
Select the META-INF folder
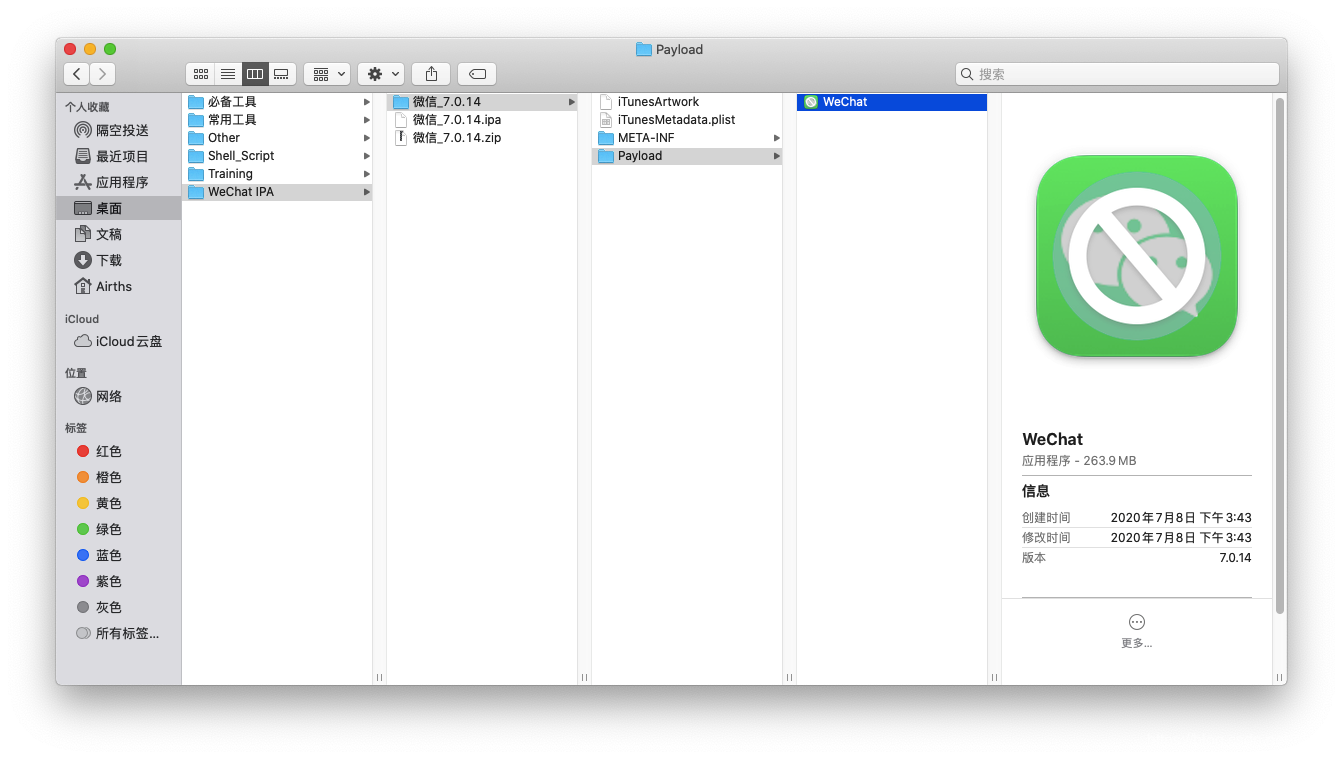click(x=687, y=138)
